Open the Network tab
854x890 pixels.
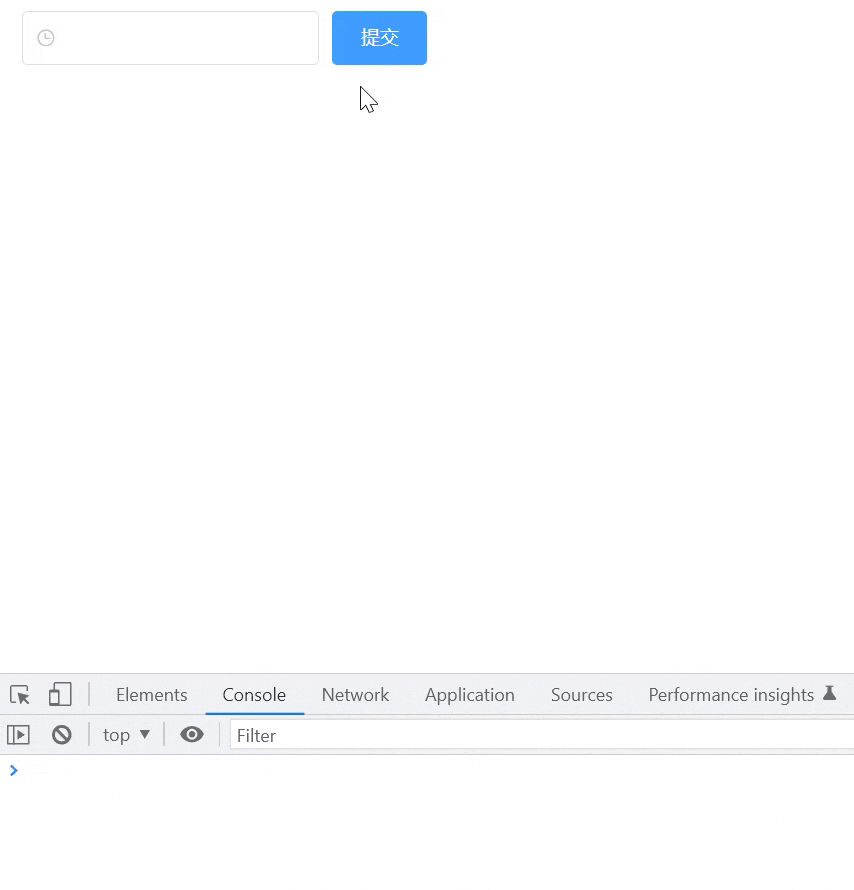coord(355,695)
